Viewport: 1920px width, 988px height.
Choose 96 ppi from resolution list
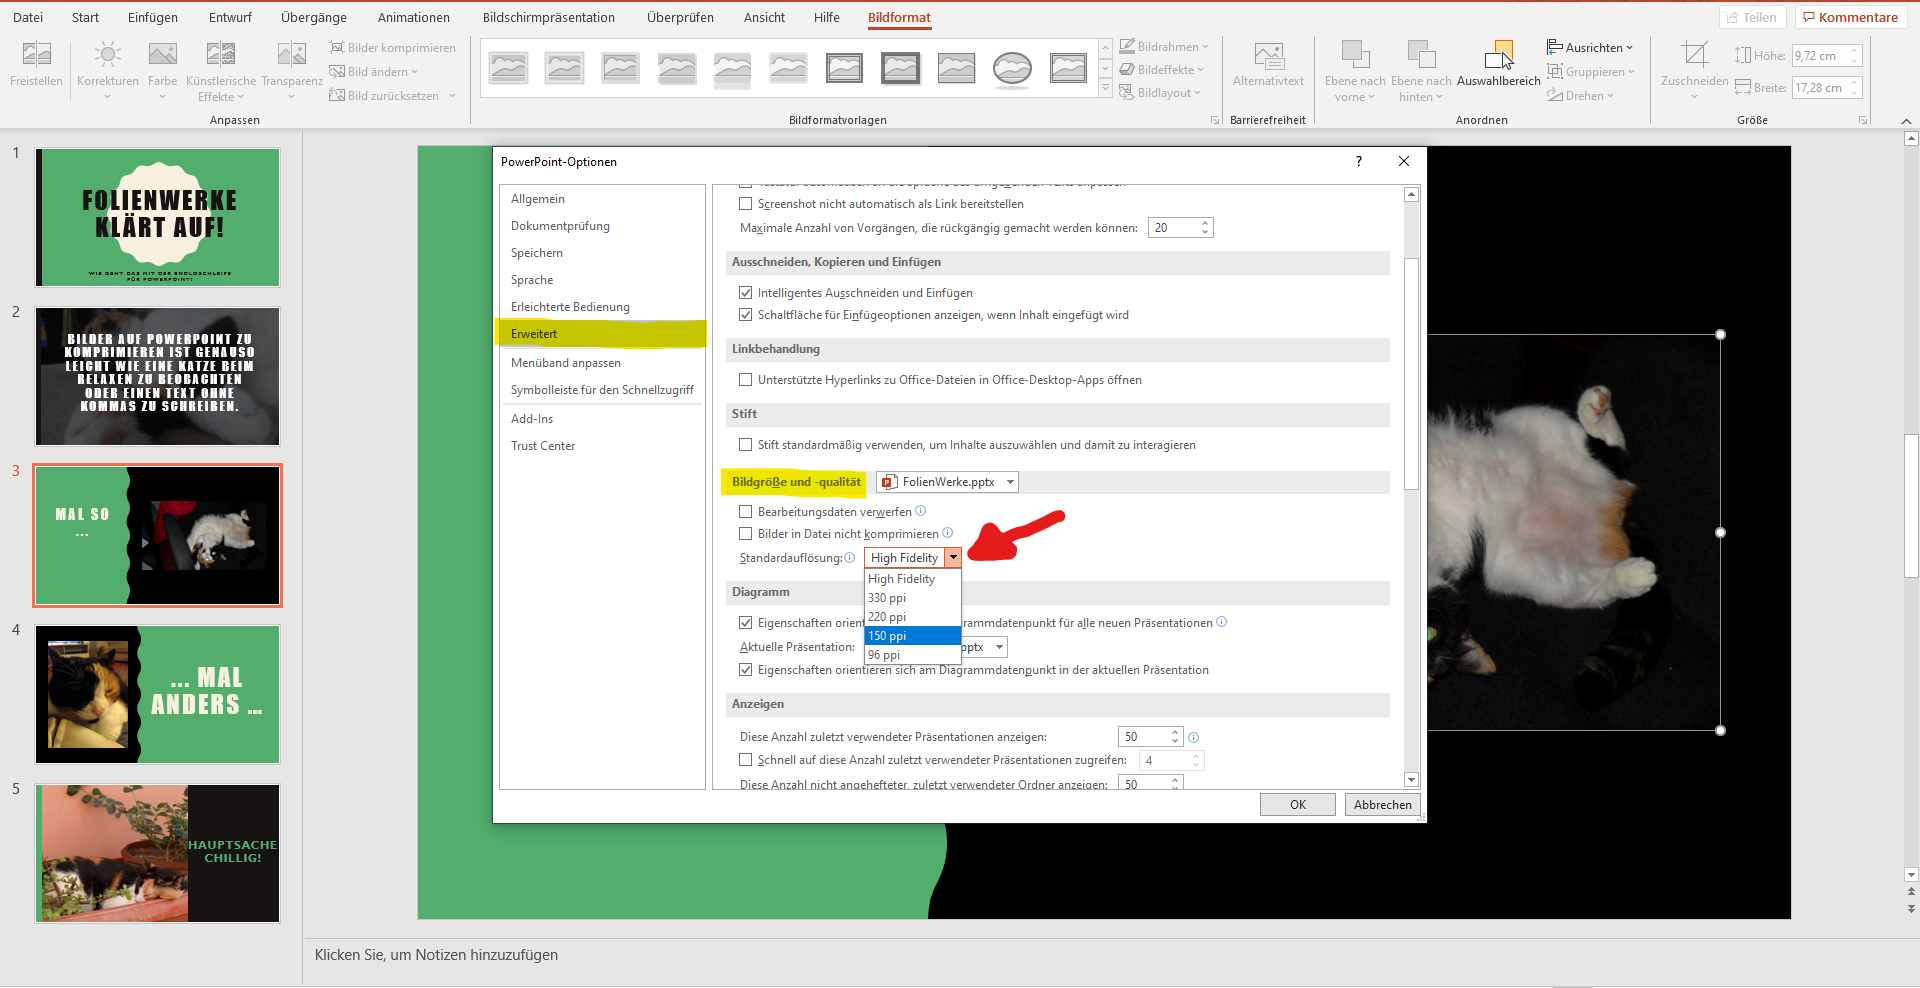(x=912, y=655)
